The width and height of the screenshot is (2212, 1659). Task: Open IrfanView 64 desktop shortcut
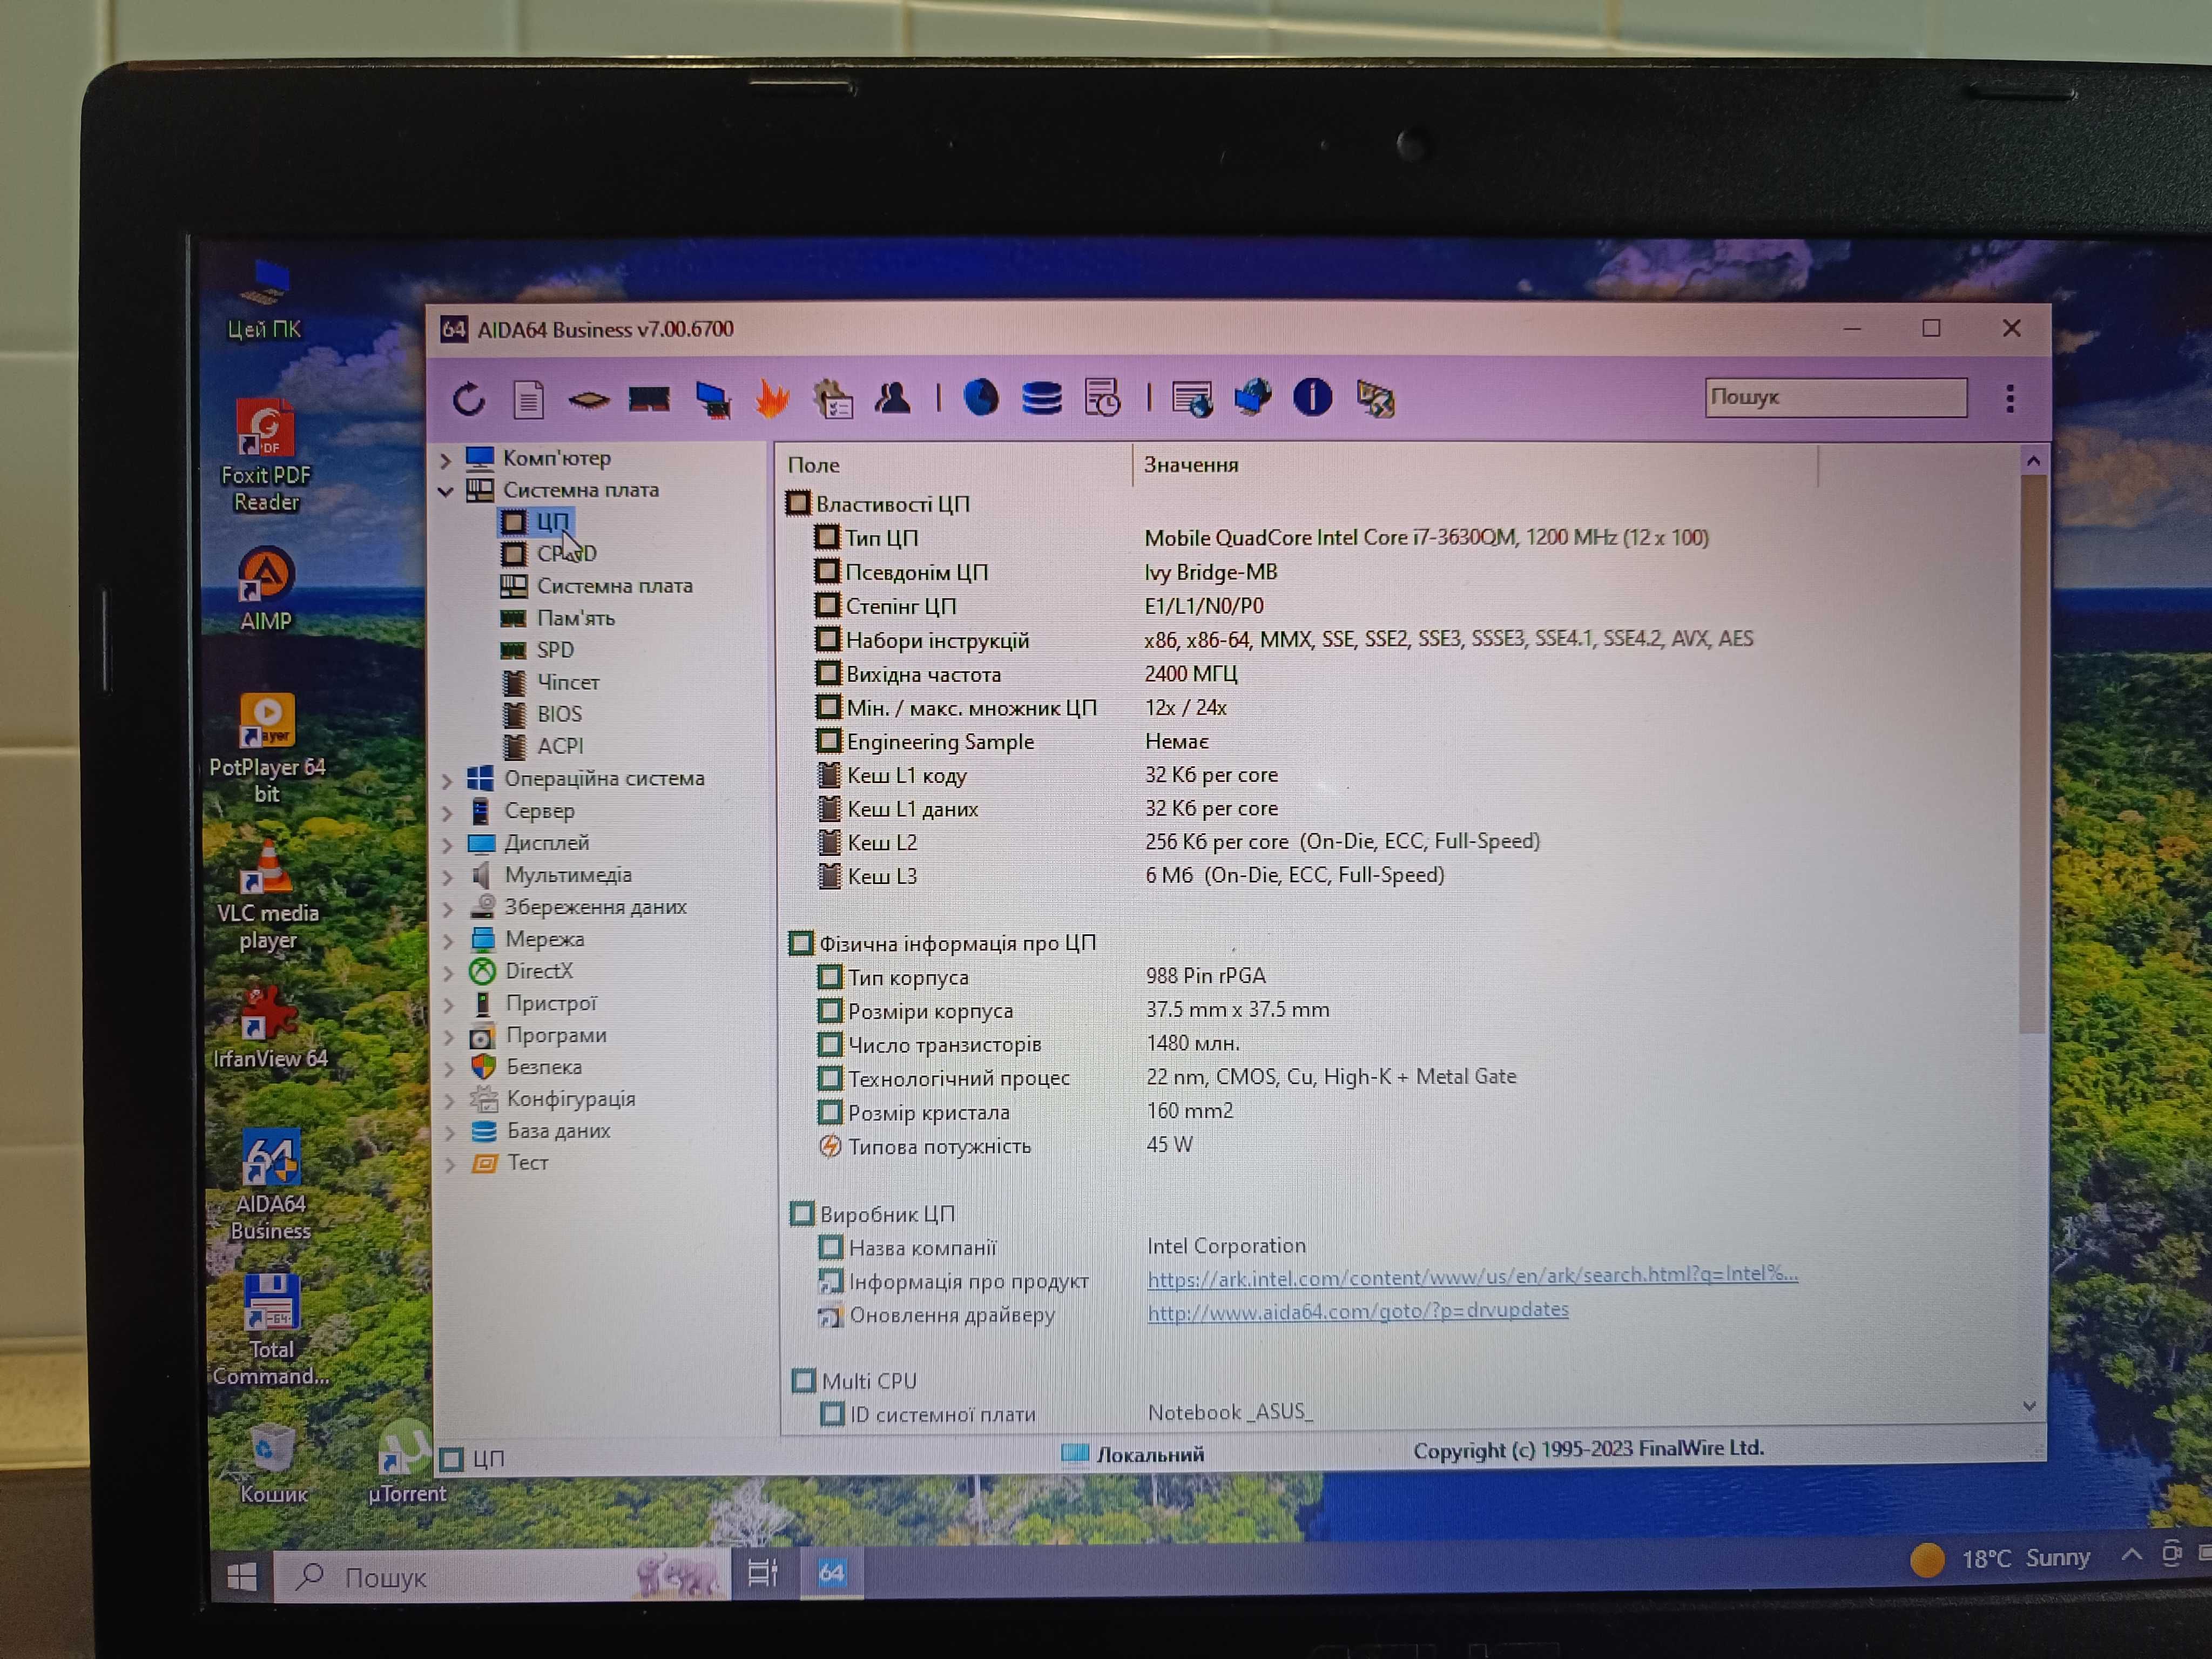[270, 1027]
